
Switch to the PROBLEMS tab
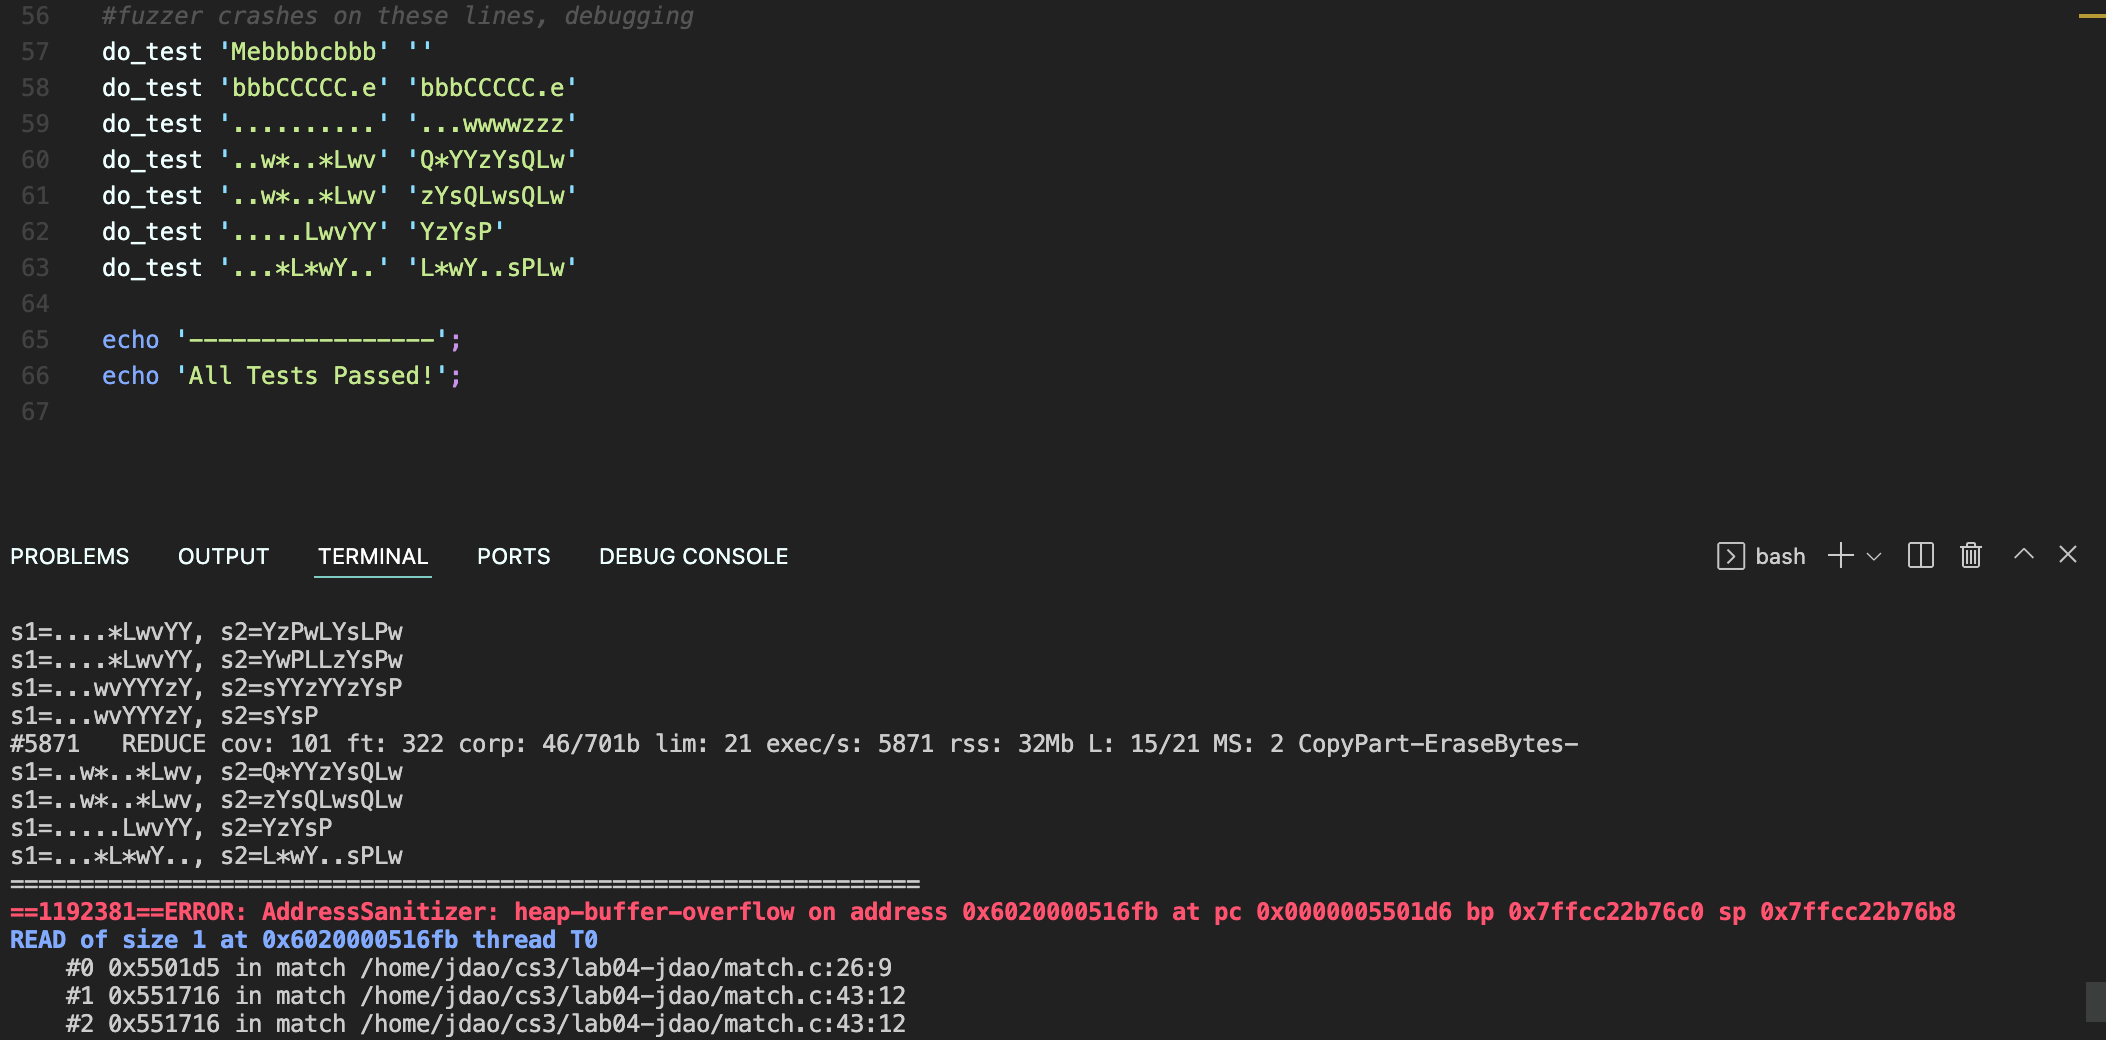point(70,557)
